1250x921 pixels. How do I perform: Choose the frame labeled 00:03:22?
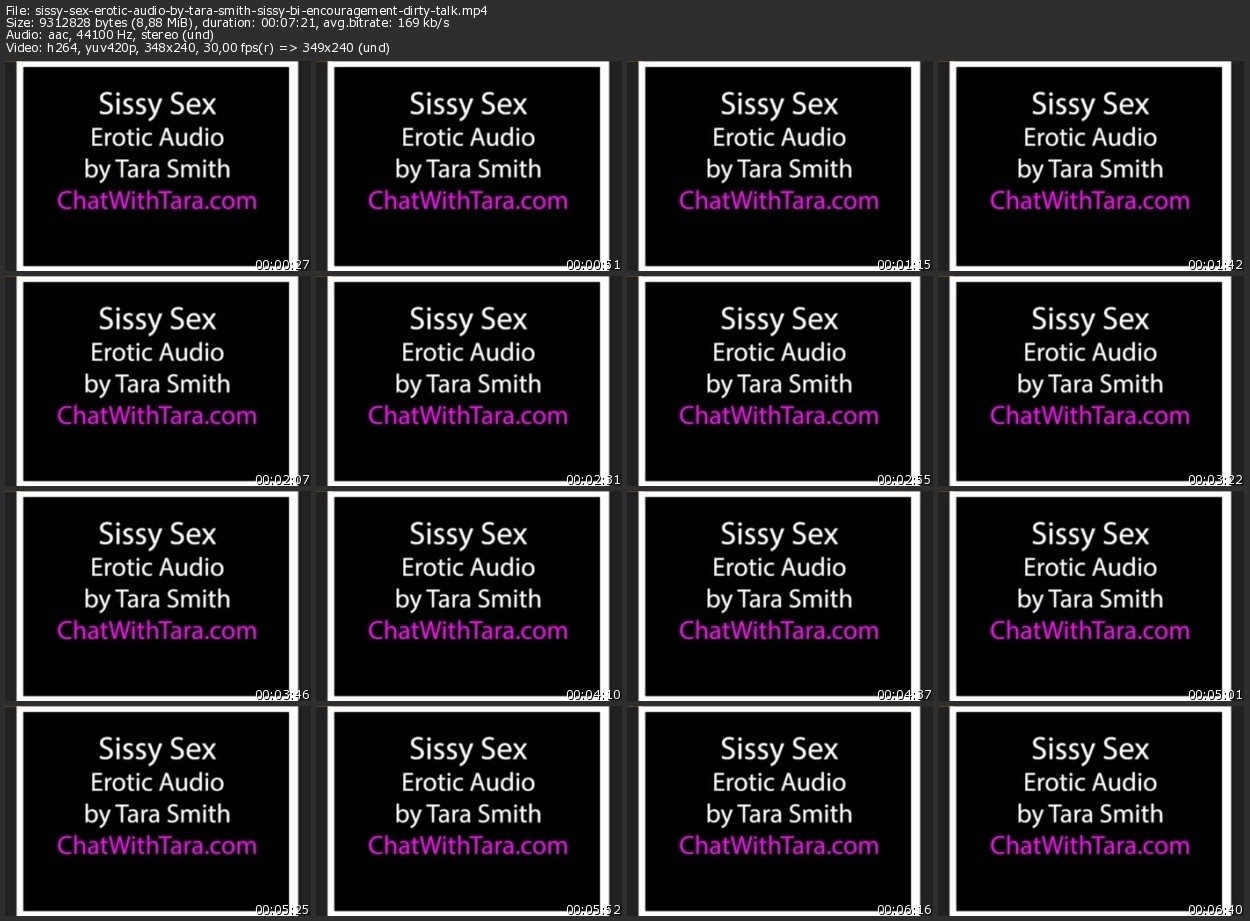pos(1090,381)
